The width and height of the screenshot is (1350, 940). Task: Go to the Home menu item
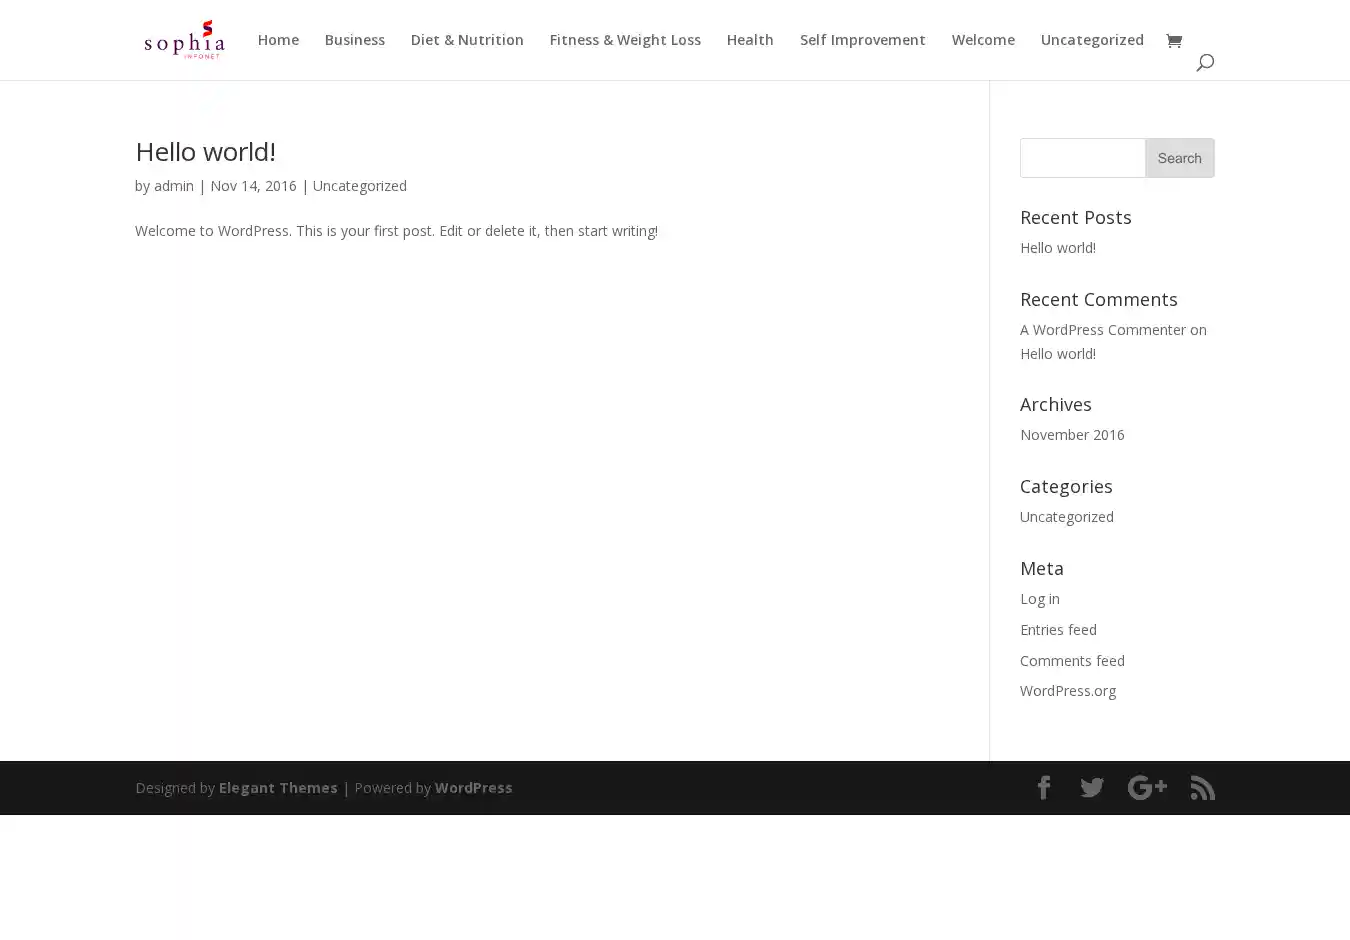278,40
